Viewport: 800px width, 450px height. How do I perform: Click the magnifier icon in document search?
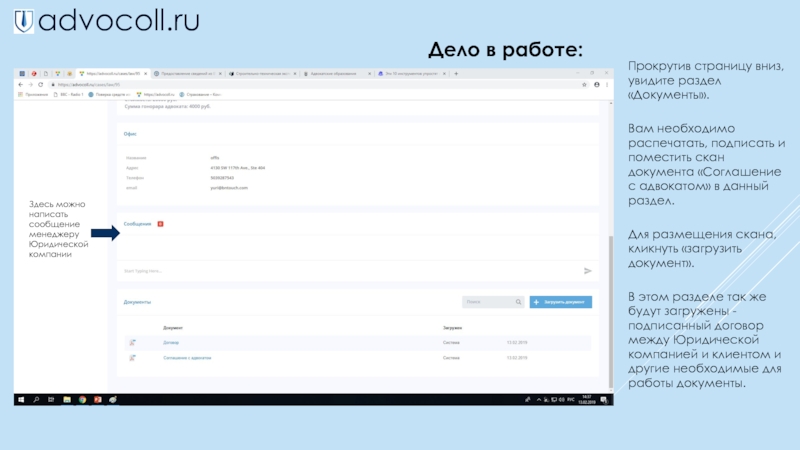point(518,302)
